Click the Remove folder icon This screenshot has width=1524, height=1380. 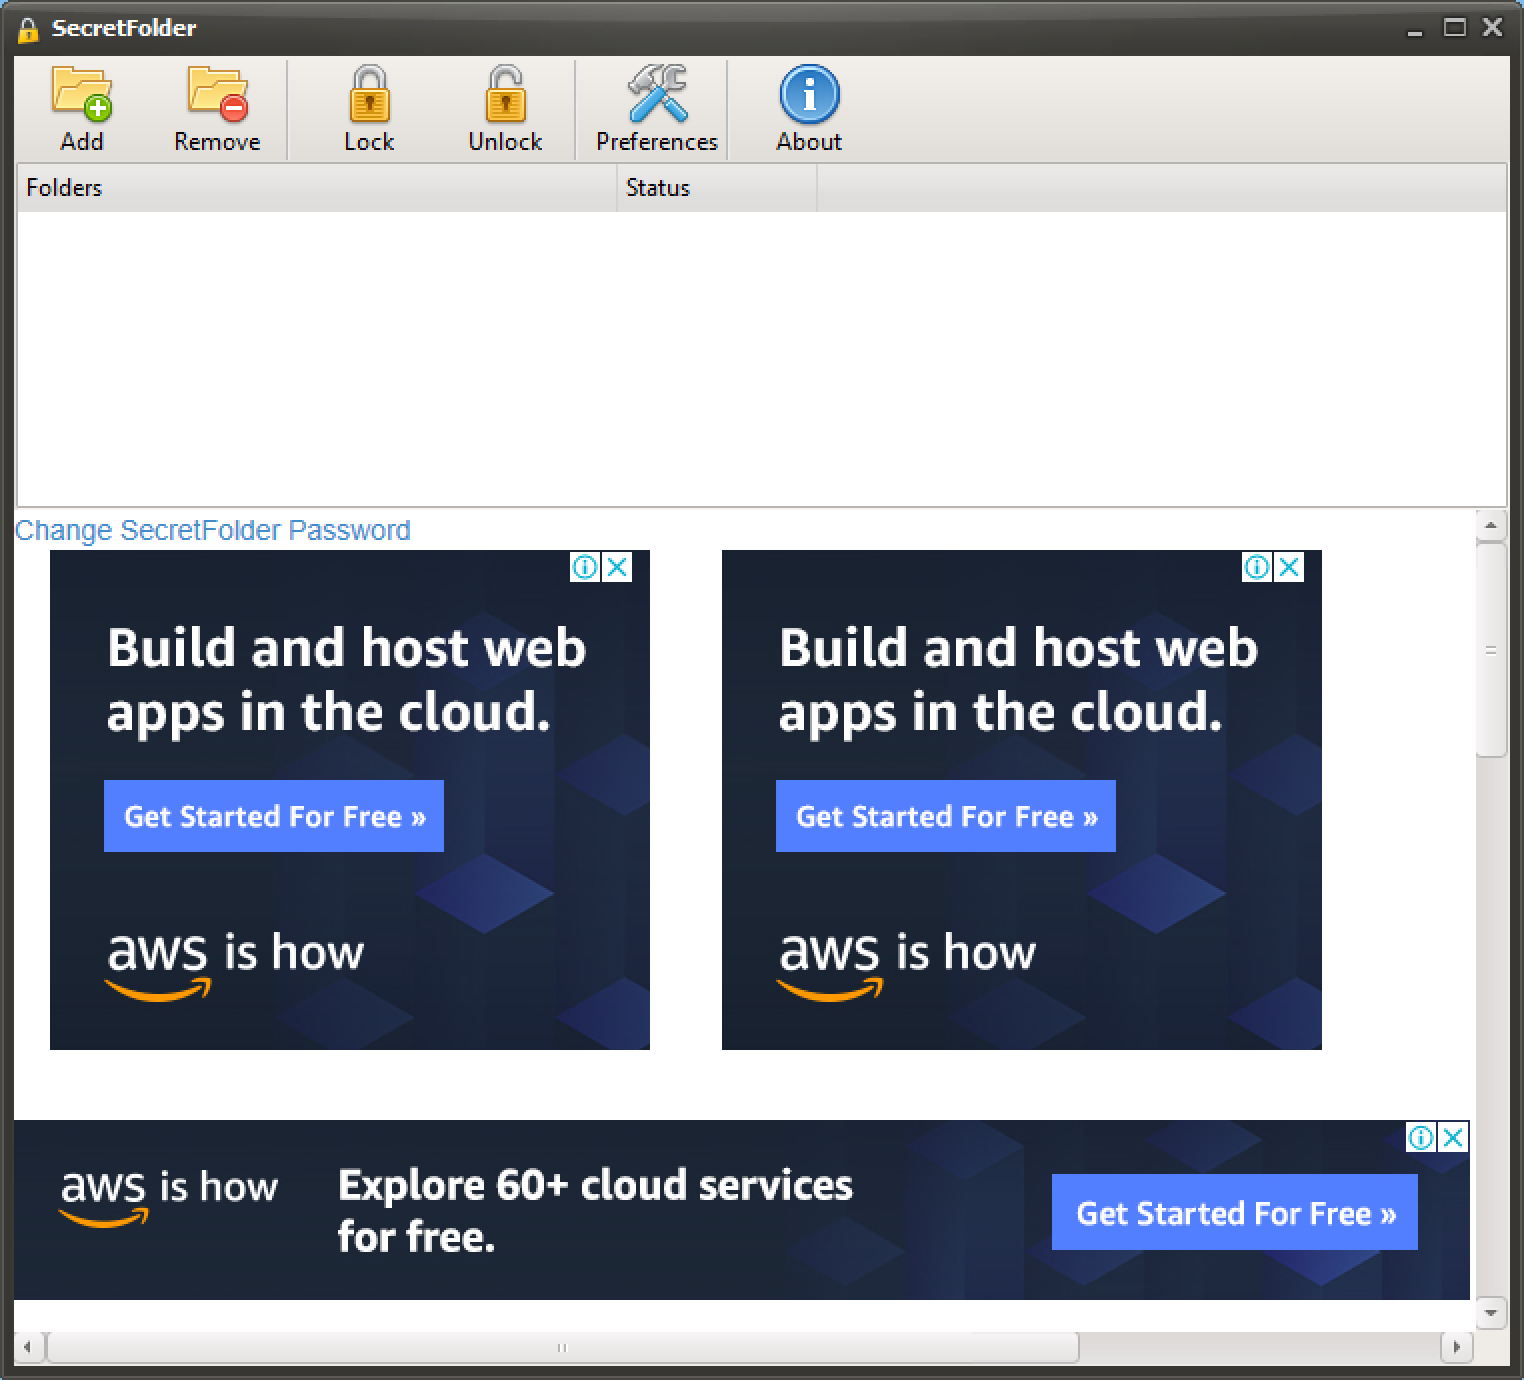[x=217, y=94]
